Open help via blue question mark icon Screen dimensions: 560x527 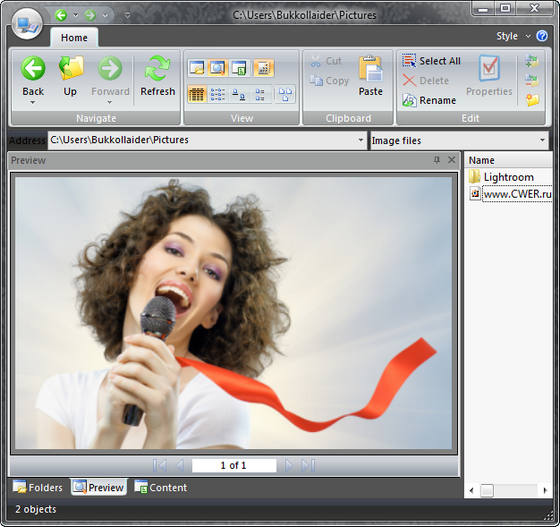542,36
